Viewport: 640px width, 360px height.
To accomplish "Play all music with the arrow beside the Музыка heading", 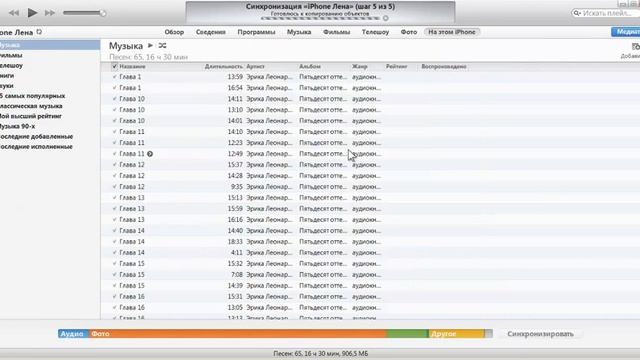I will (150, 45).
